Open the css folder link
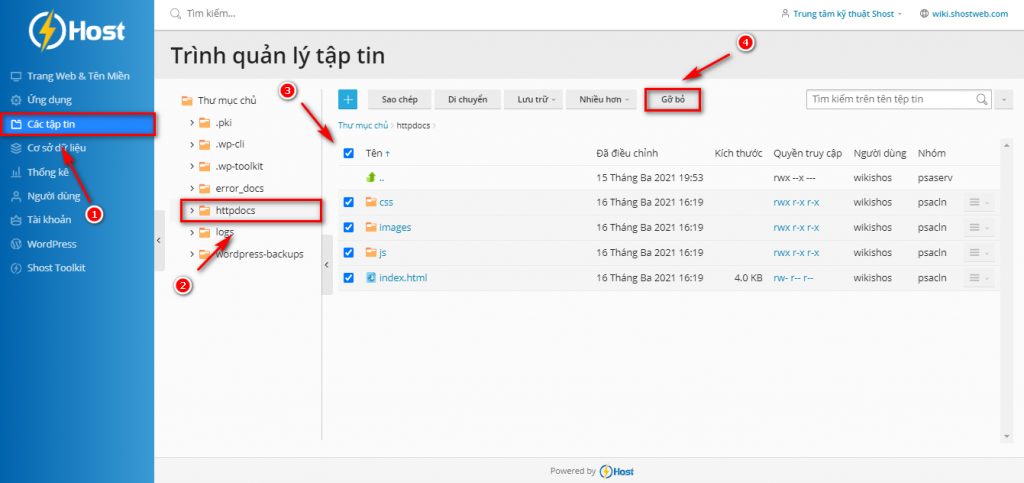Viewport: 1024px width, 483px height. (x=386, y=202)
